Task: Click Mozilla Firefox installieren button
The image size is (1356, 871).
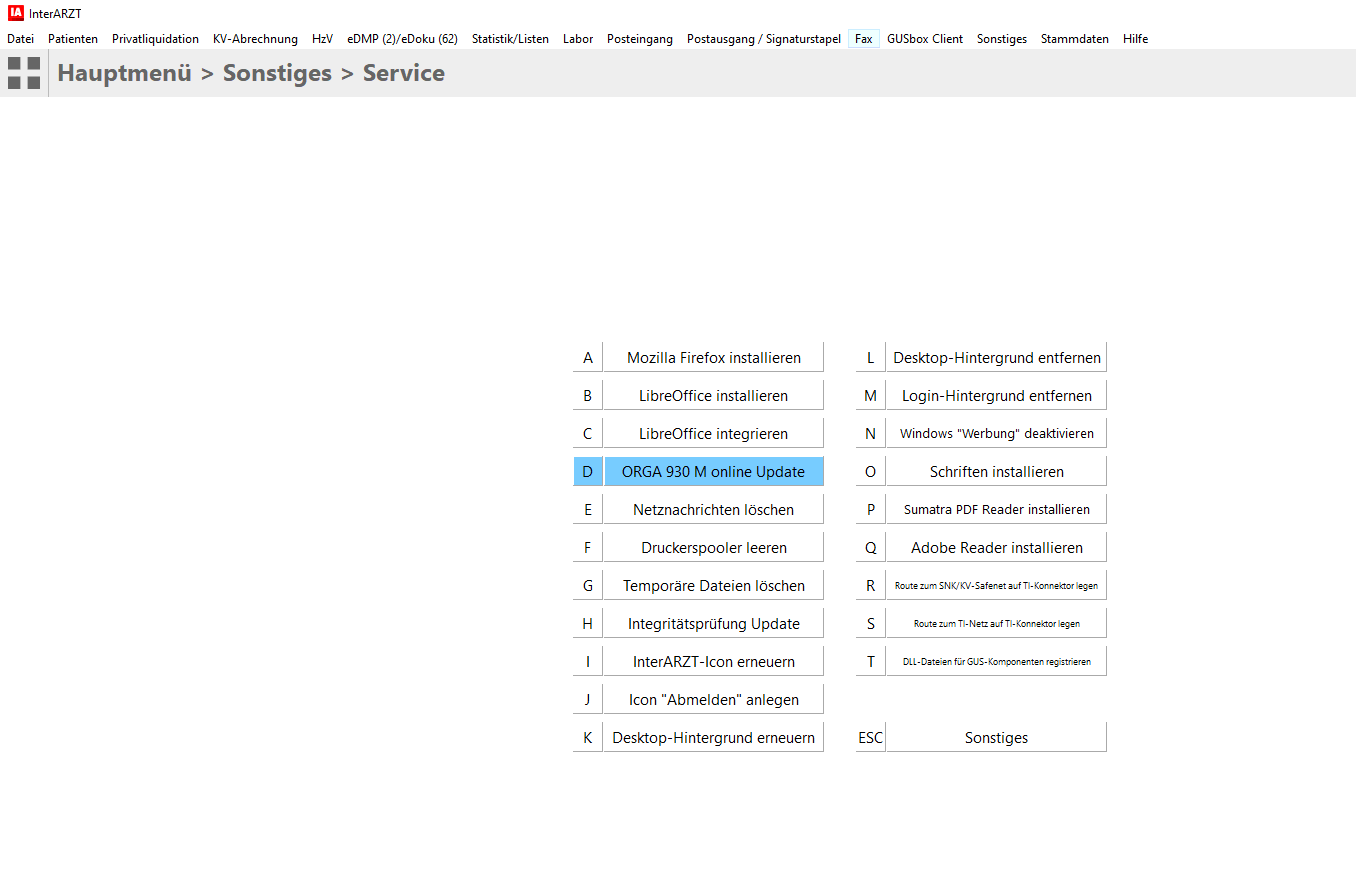Action: coord(714,357)
